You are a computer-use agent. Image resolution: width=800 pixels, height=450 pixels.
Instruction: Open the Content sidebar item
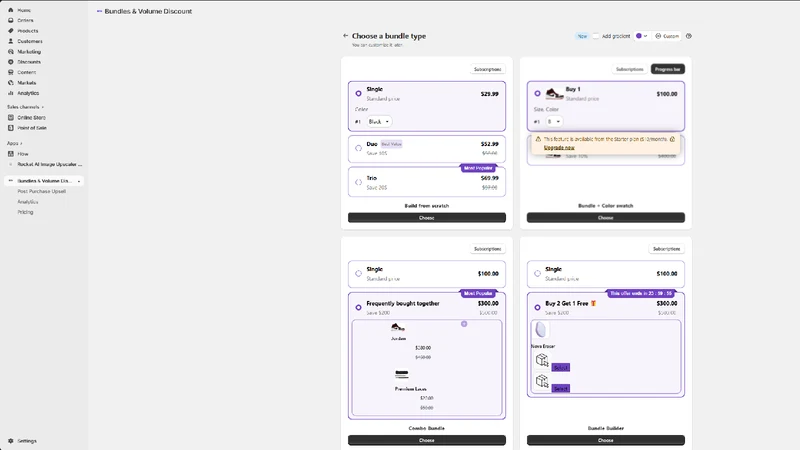pos(27,72)
